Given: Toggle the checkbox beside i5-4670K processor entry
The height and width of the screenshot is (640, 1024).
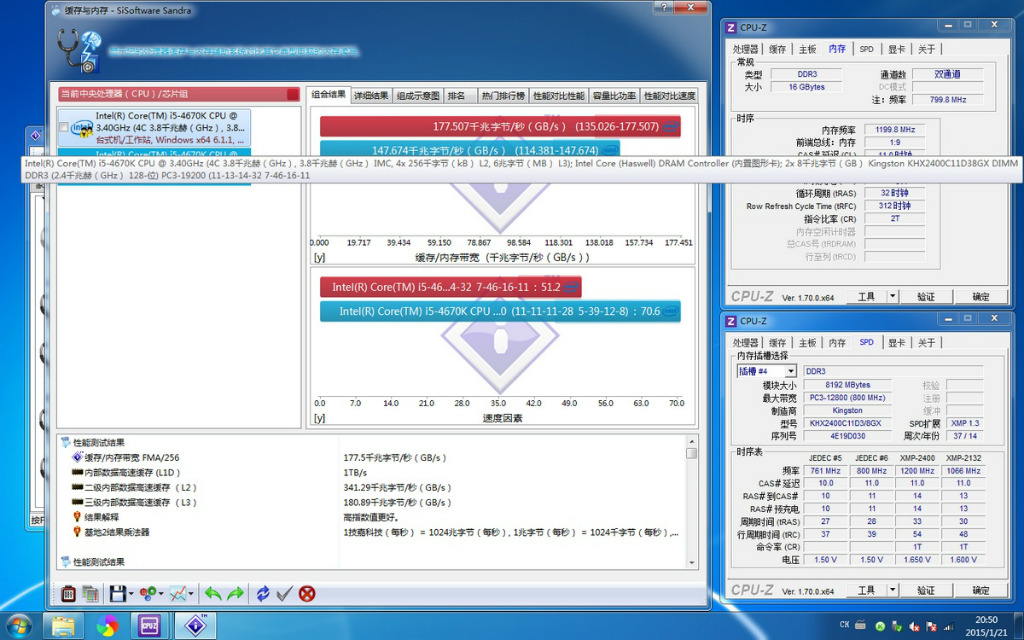Looking at the screenshot, I should pos(63,127).
